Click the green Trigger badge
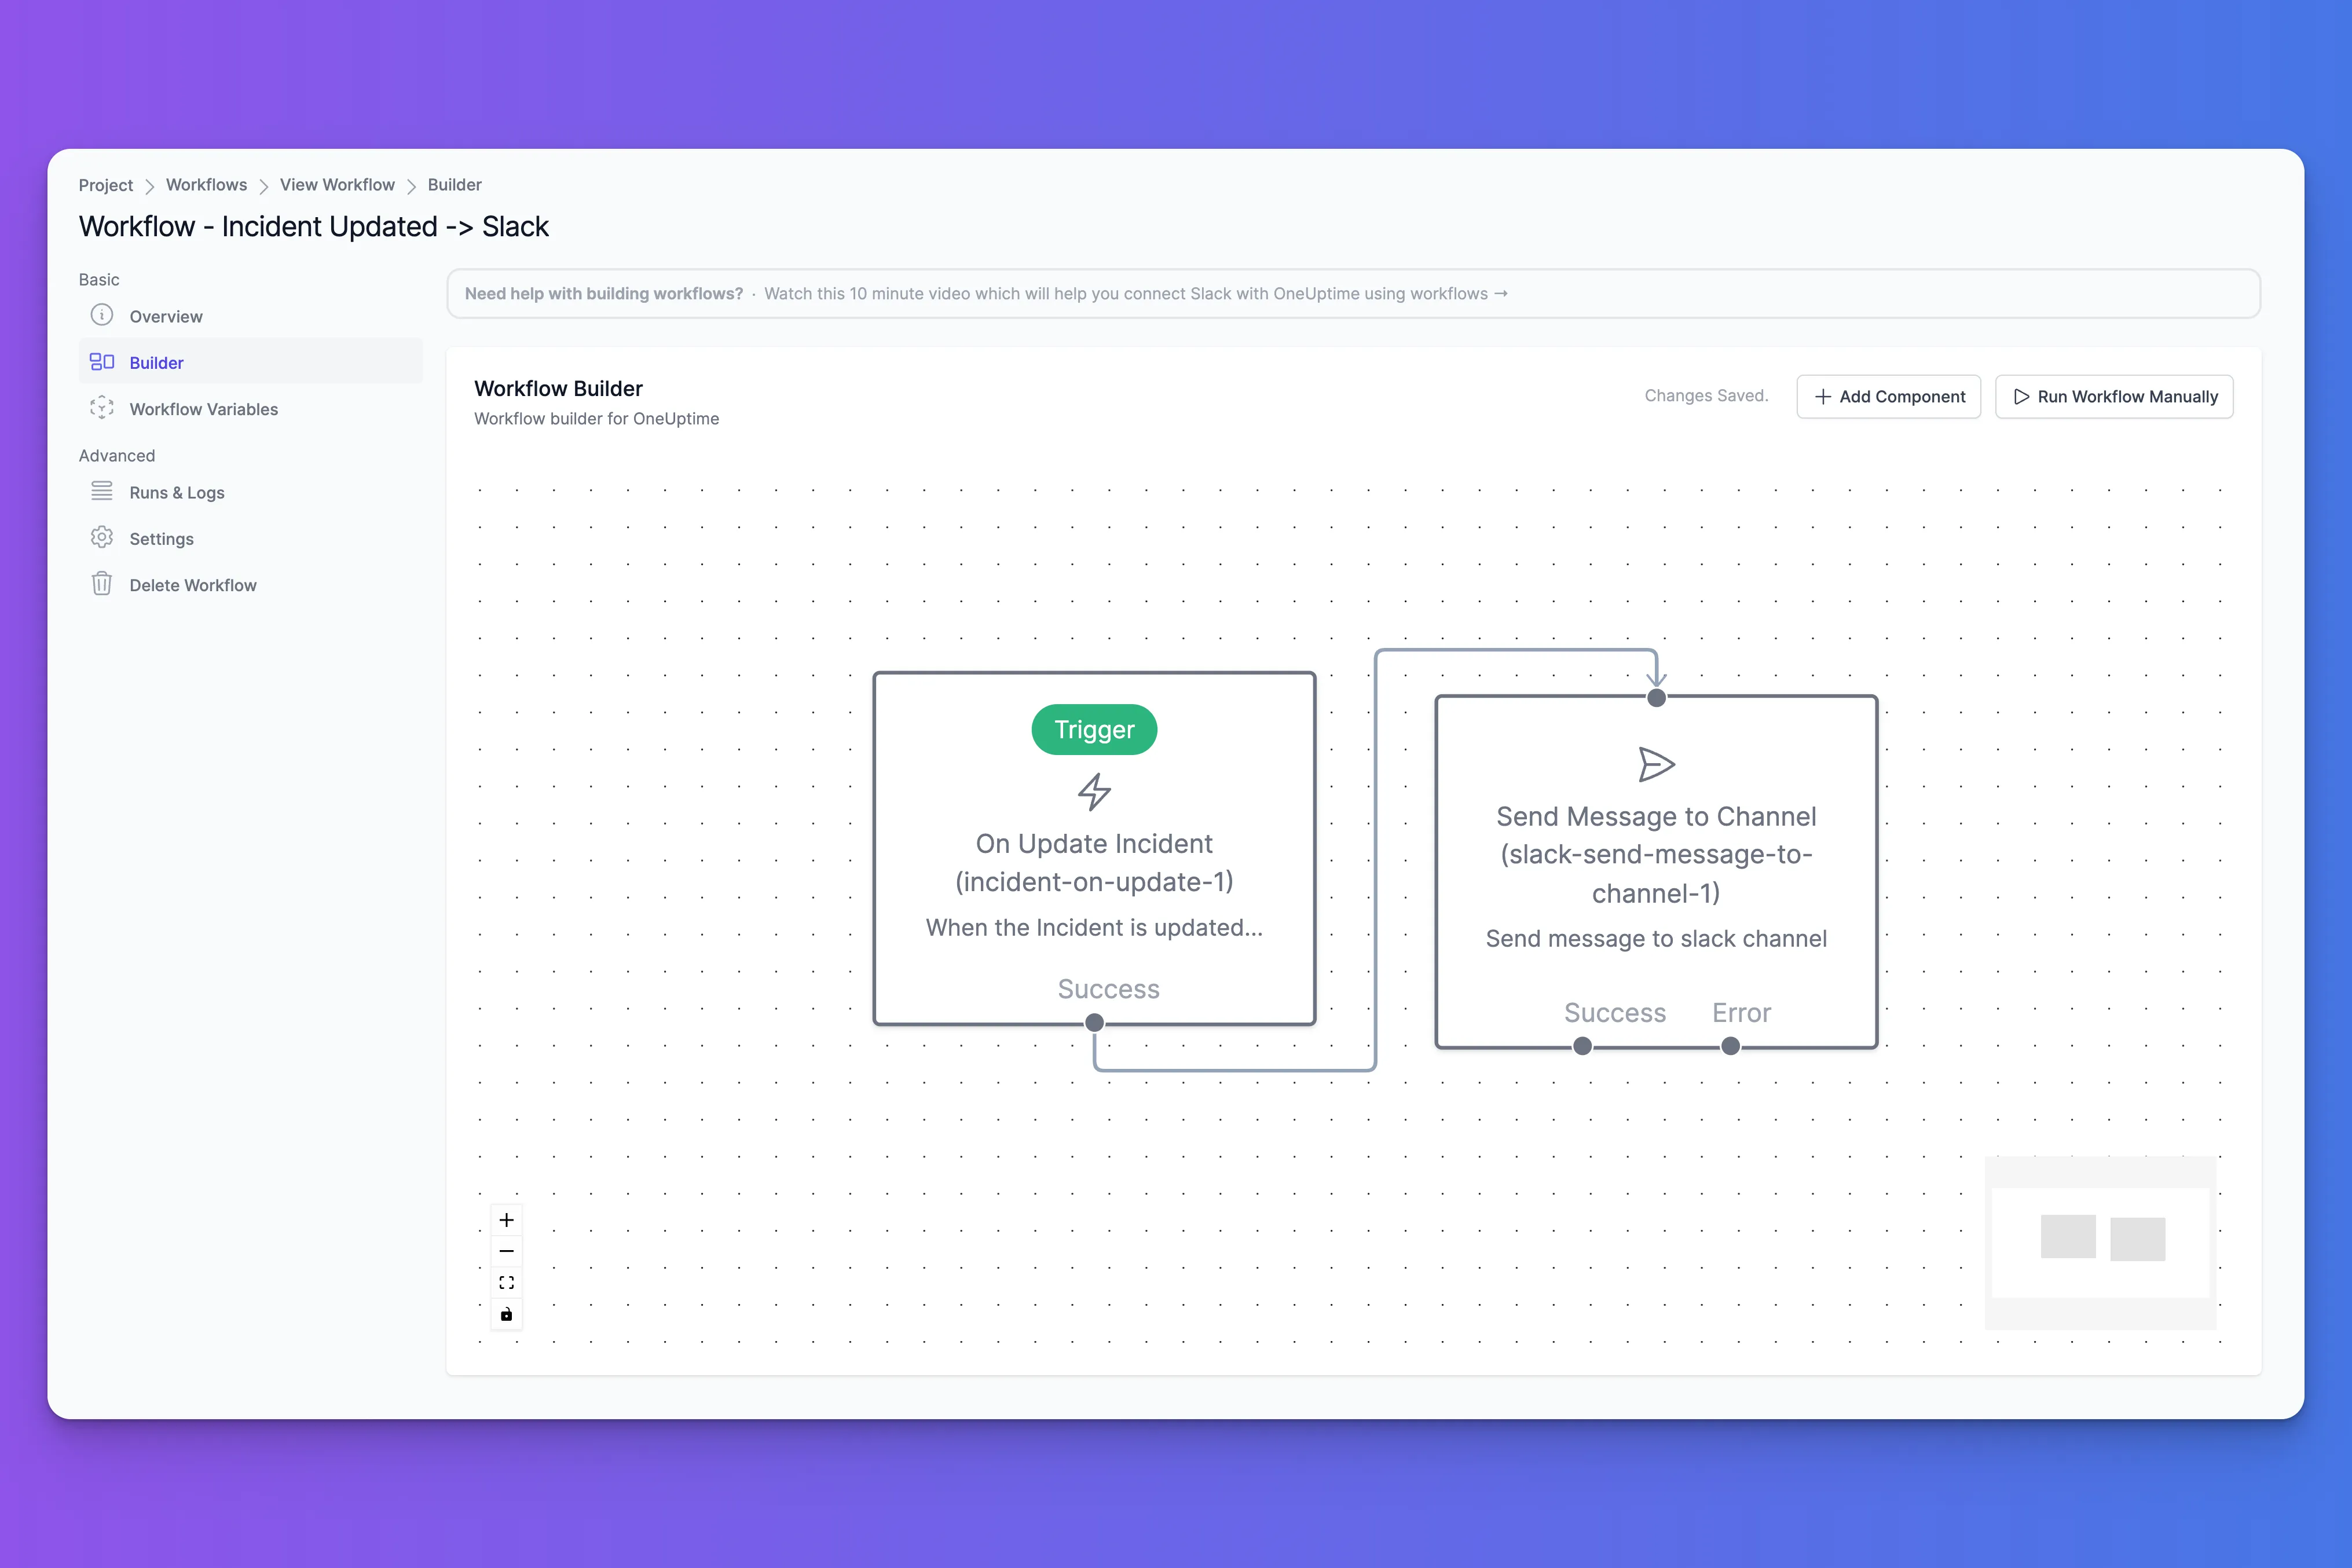This screenshot has height=1568, width=2352. pyautogui.click(x=1094, y=730)
